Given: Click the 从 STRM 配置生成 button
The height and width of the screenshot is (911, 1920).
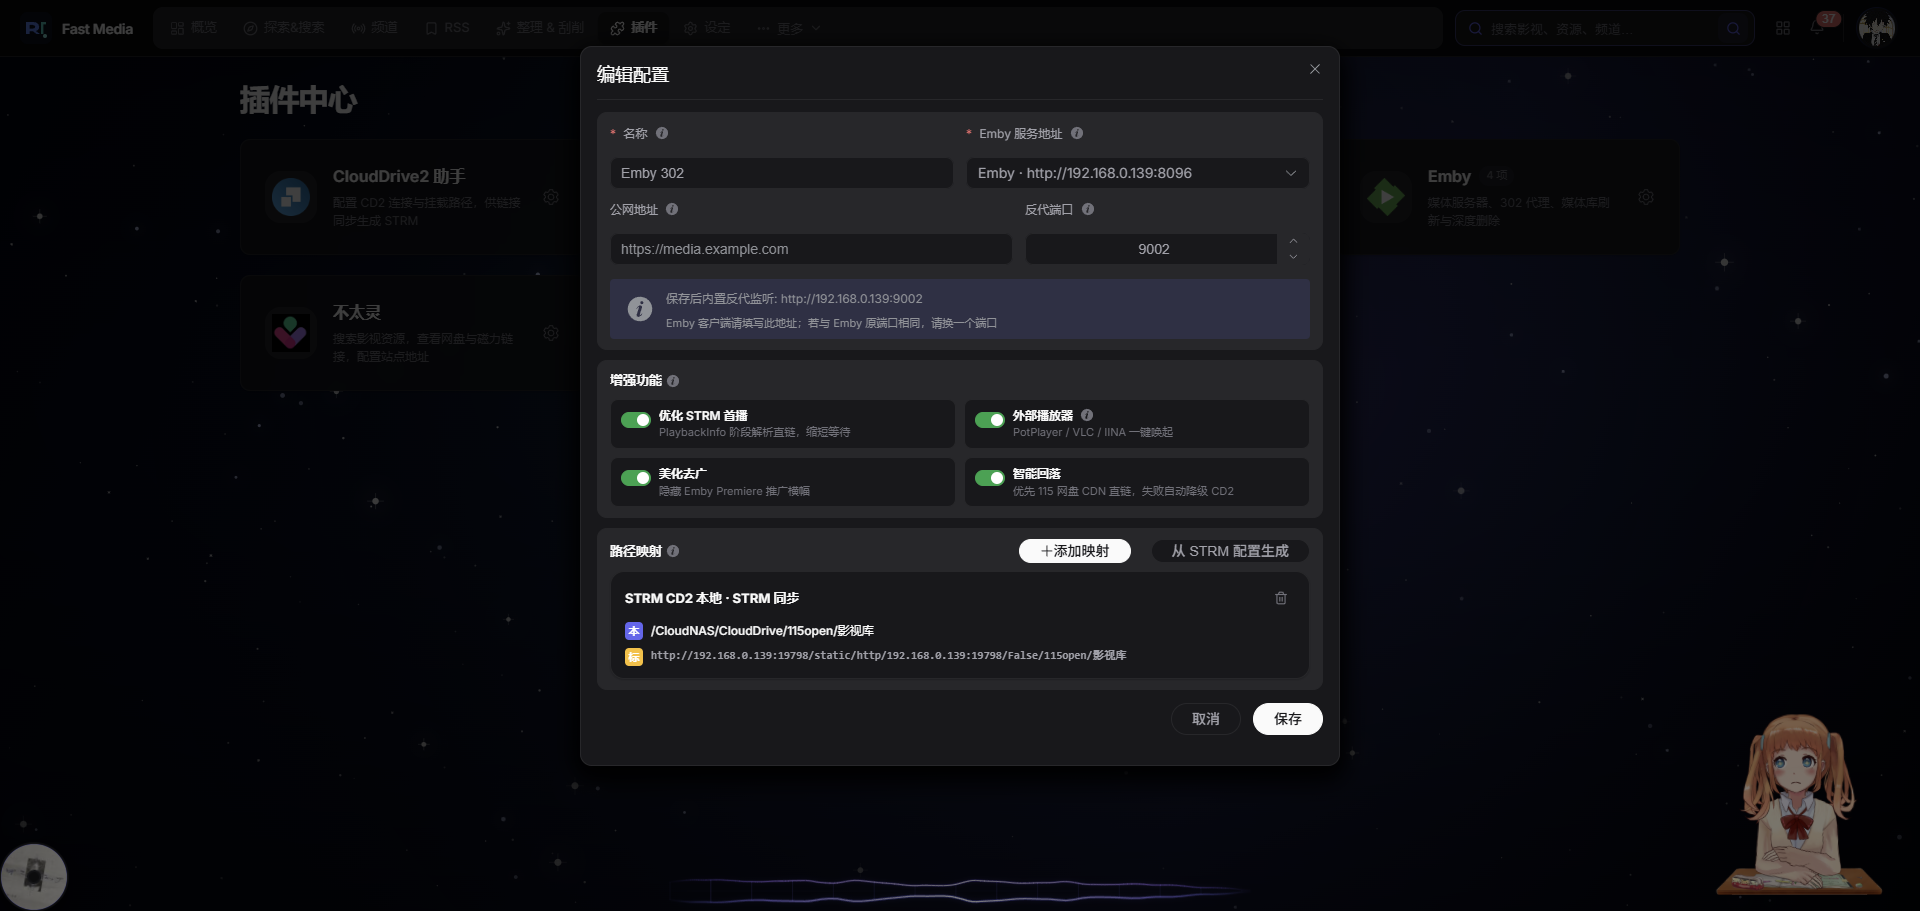Looking at the screenshot, I should 1230,551.
